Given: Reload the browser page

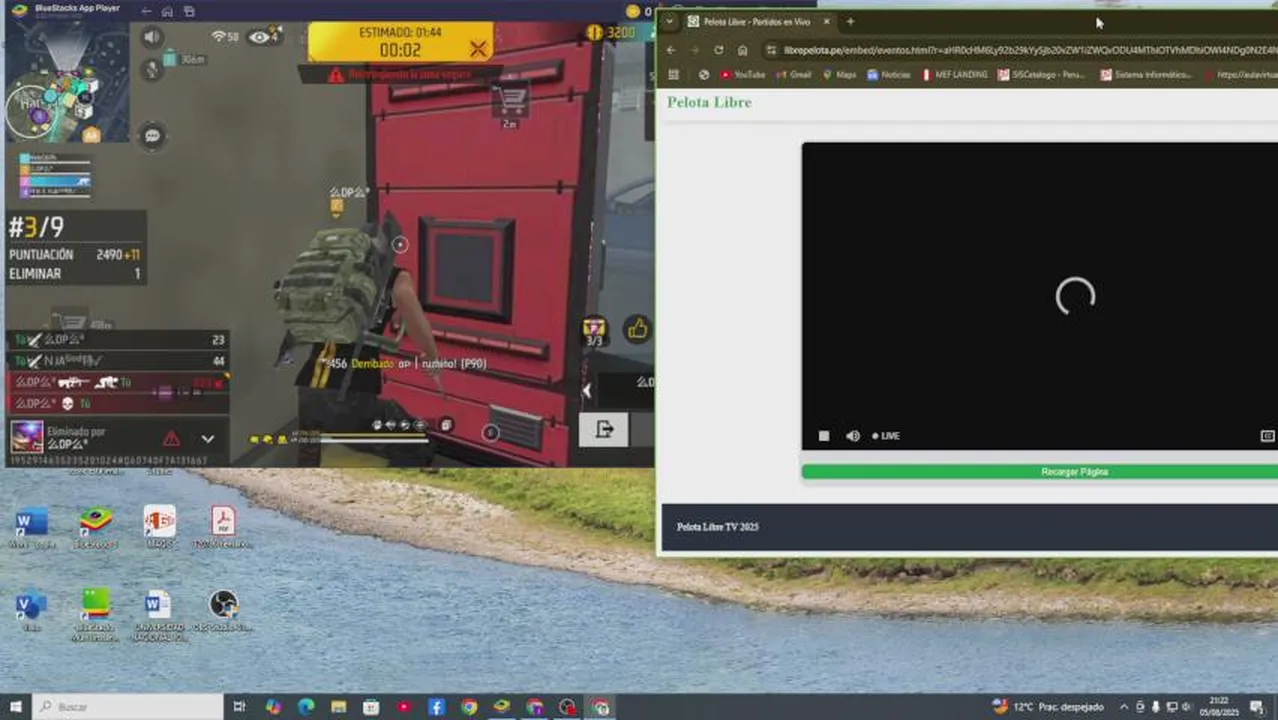Looking at the screenshot, I should pos(718,50).
